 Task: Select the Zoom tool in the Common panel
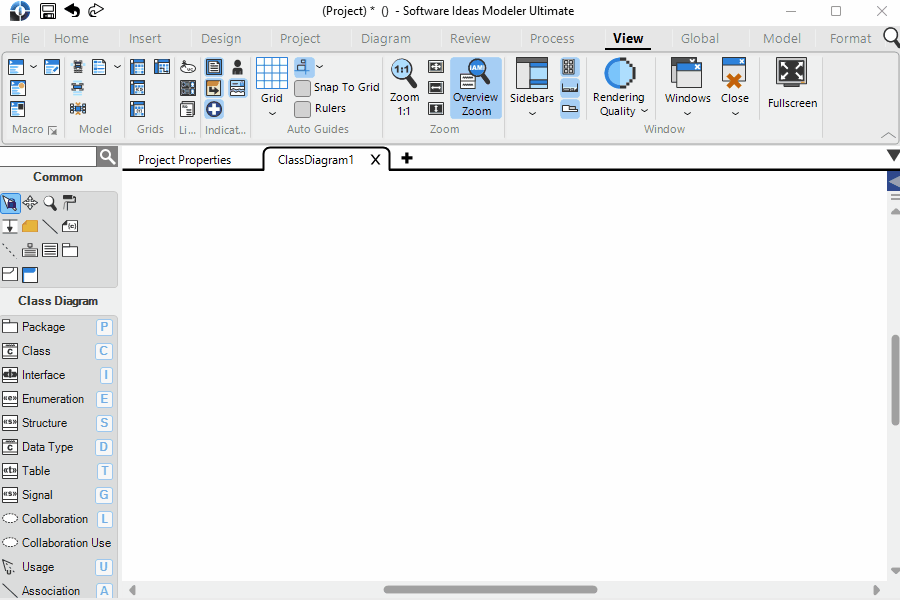(x=49, y=202)
